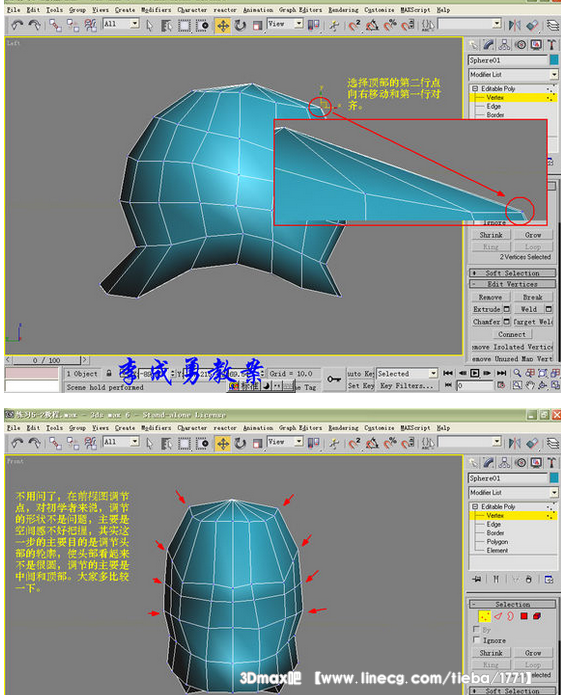Open Hierarchy panel tab in top window

pyautogui.click(x=504, y=45)
